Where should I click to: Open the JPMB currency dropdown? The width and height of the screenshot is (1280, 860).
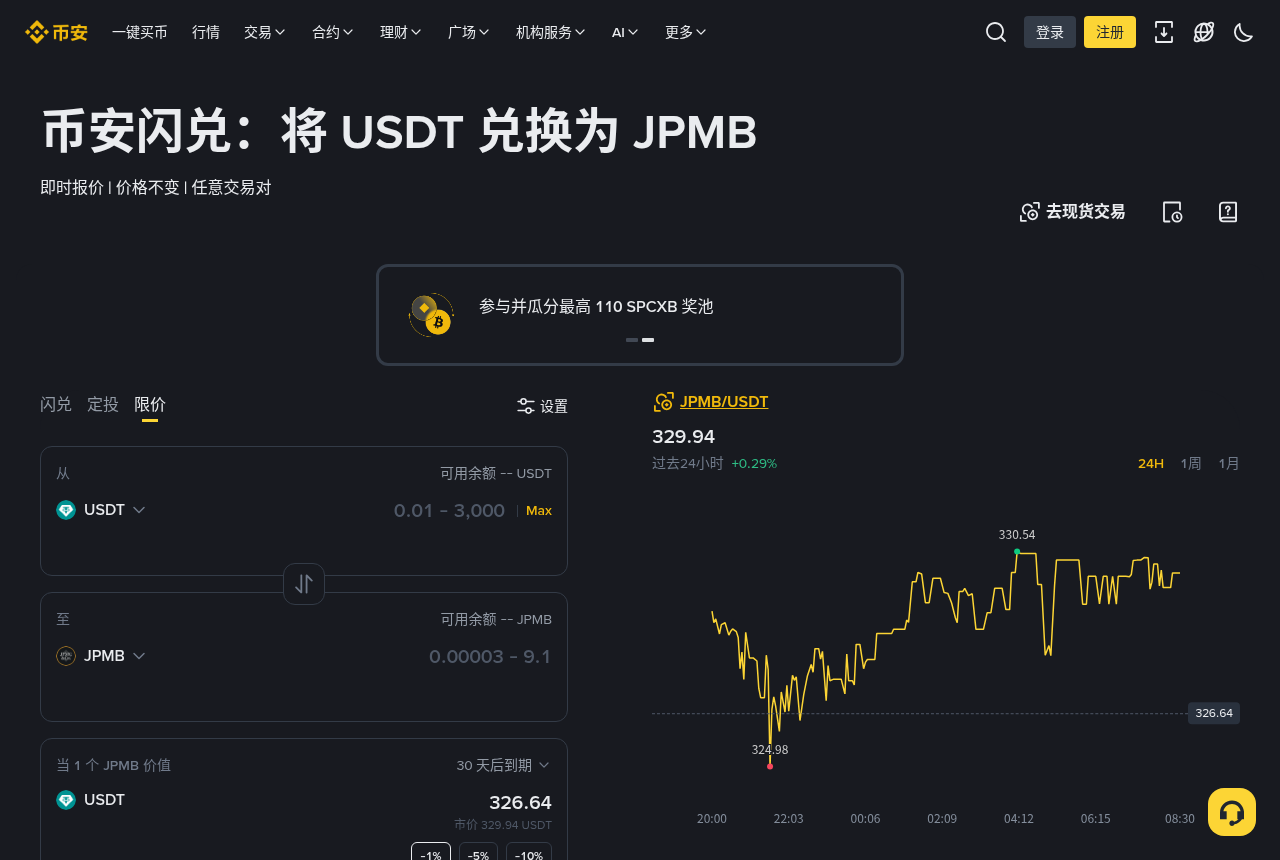coord(101,656)
